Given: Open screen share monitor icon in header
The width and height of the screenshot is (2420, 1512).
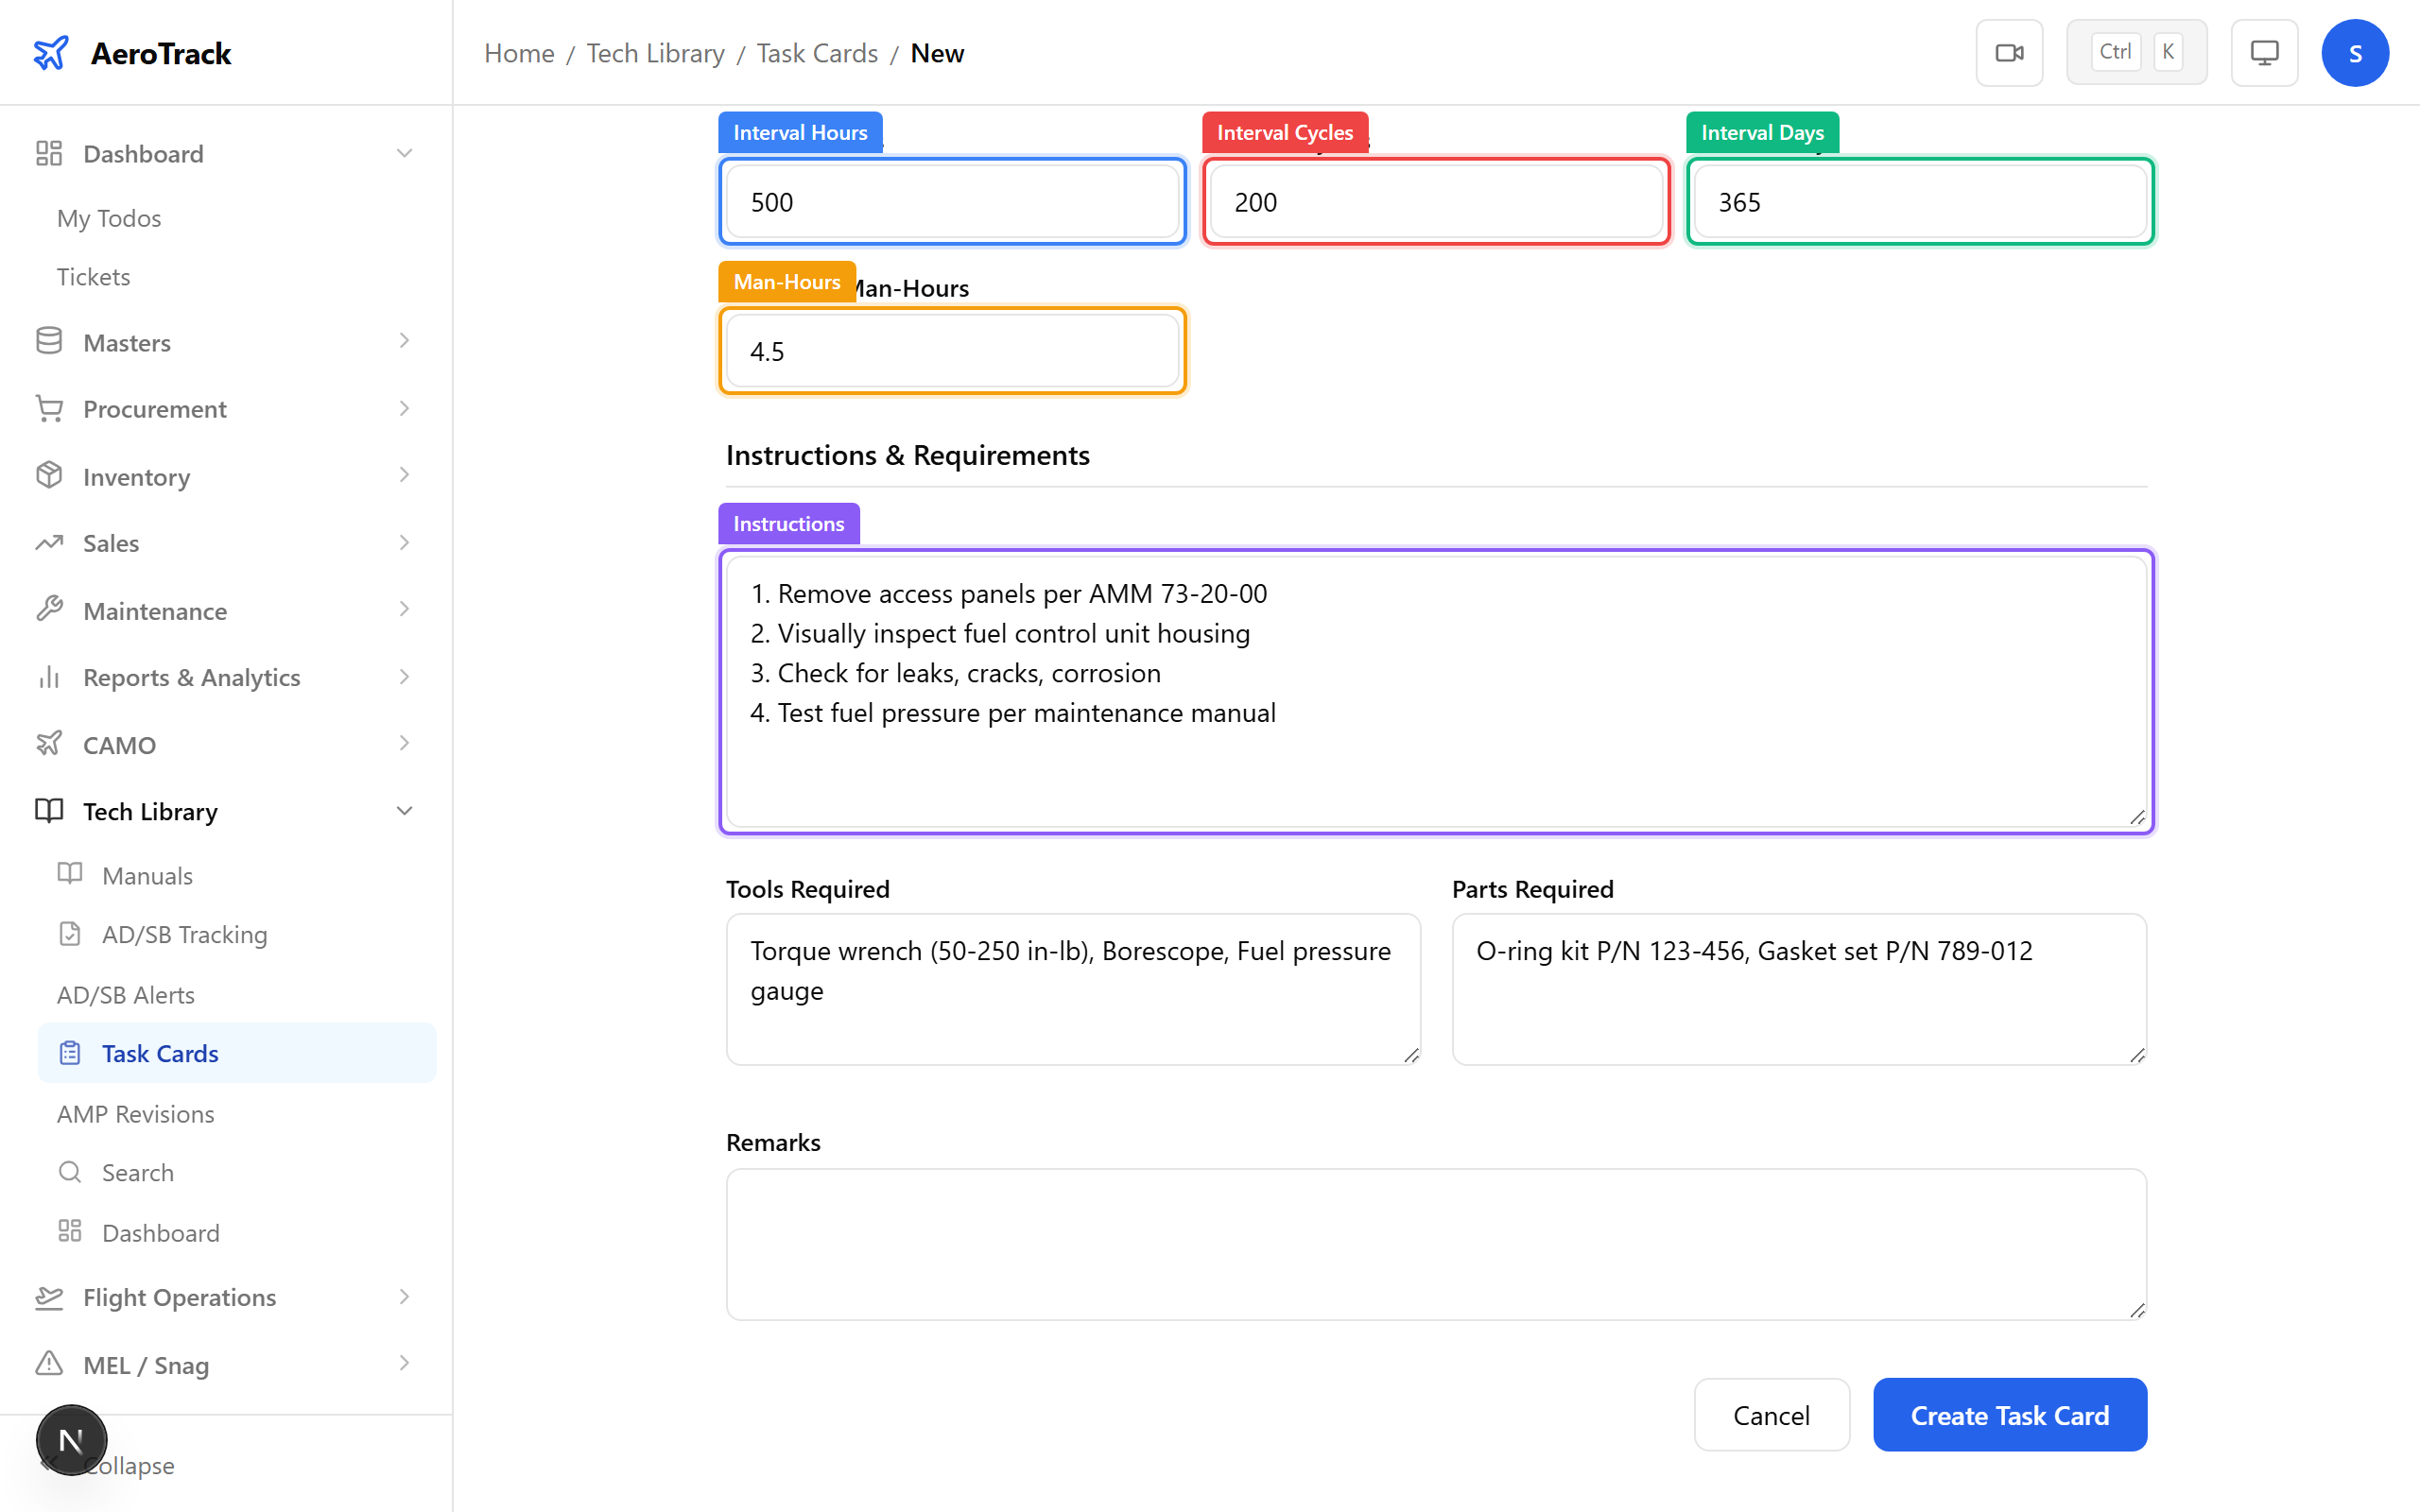Looking at the screenshot, I should (x=2264, y=52).
